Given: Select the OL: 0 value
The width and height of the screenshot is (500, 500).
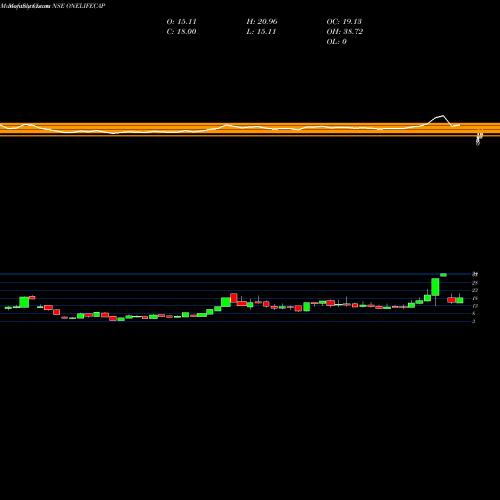Looking at the screenshot, I should coord(336,42).
